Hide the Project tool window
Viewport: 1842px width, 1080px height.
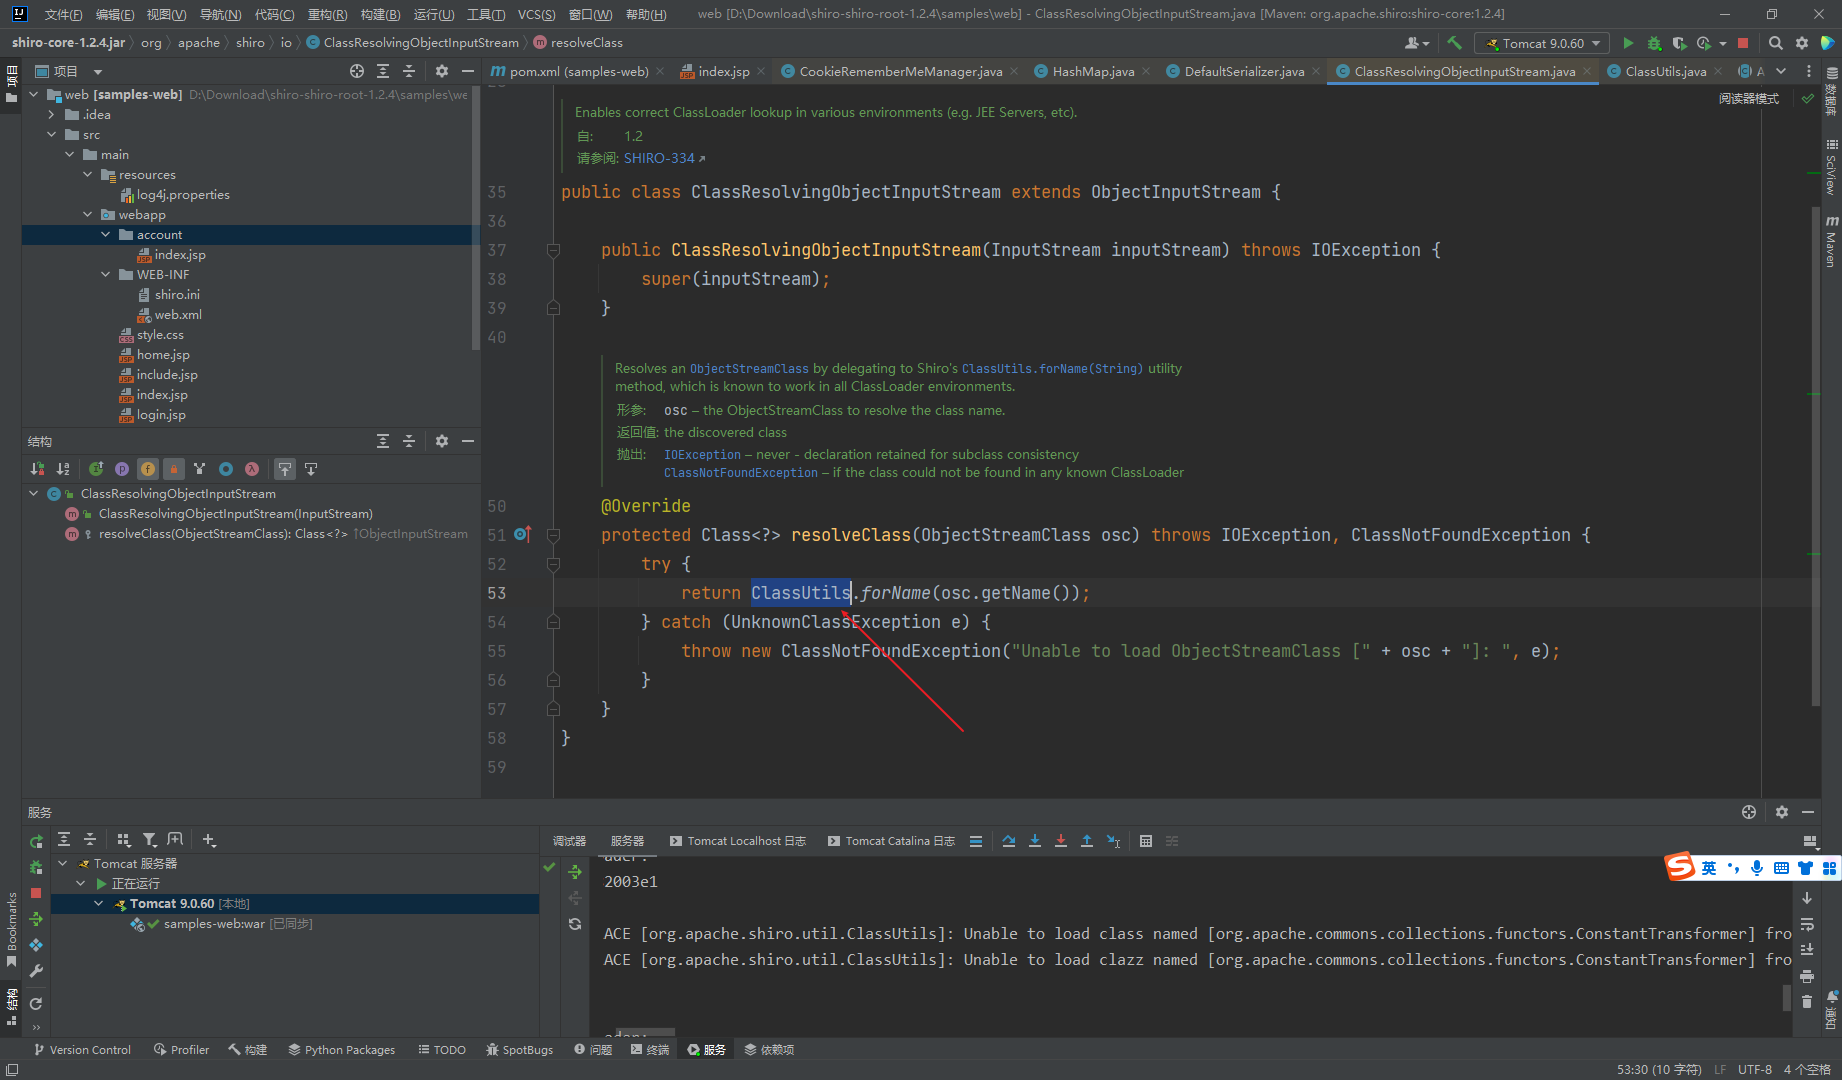click(467, 71)
